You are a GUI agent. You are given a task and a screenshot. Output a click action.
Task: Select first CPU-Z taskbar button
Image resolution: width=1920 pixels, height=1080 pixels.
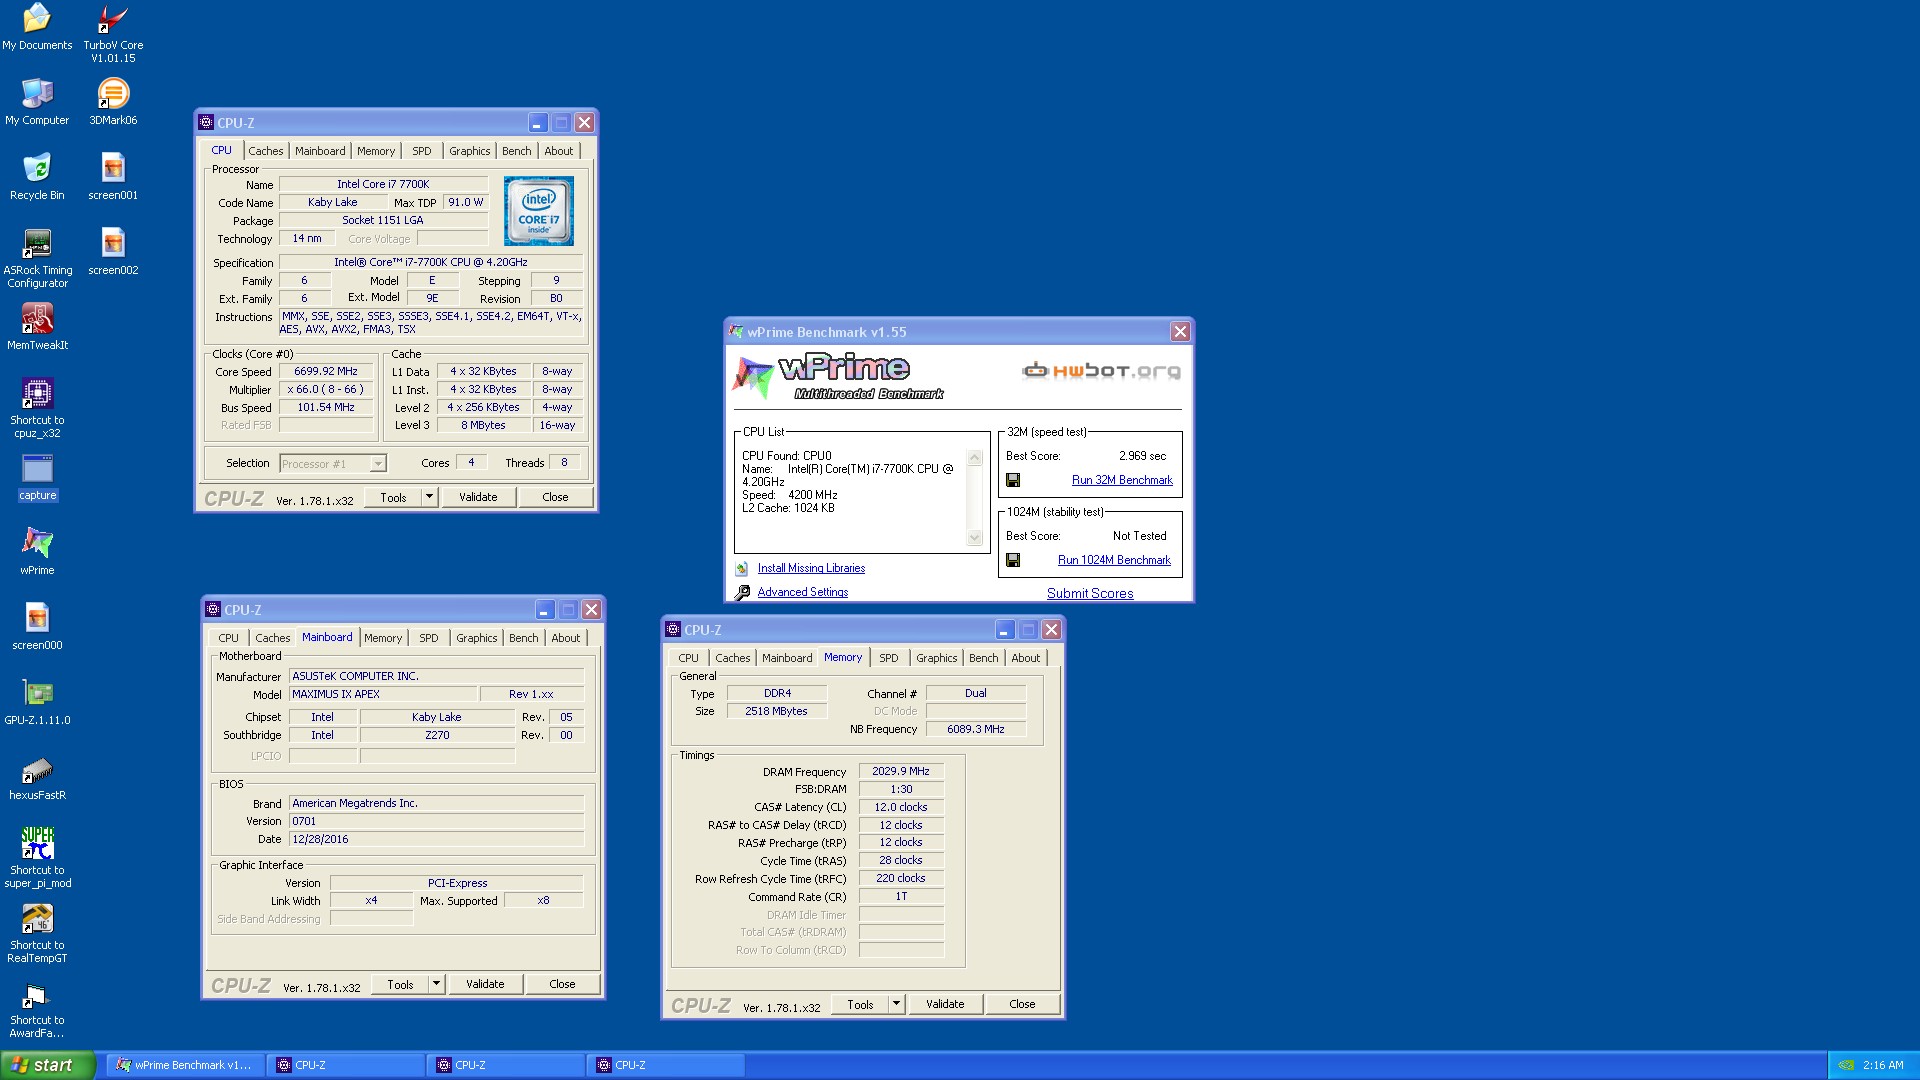[346, 1065]
